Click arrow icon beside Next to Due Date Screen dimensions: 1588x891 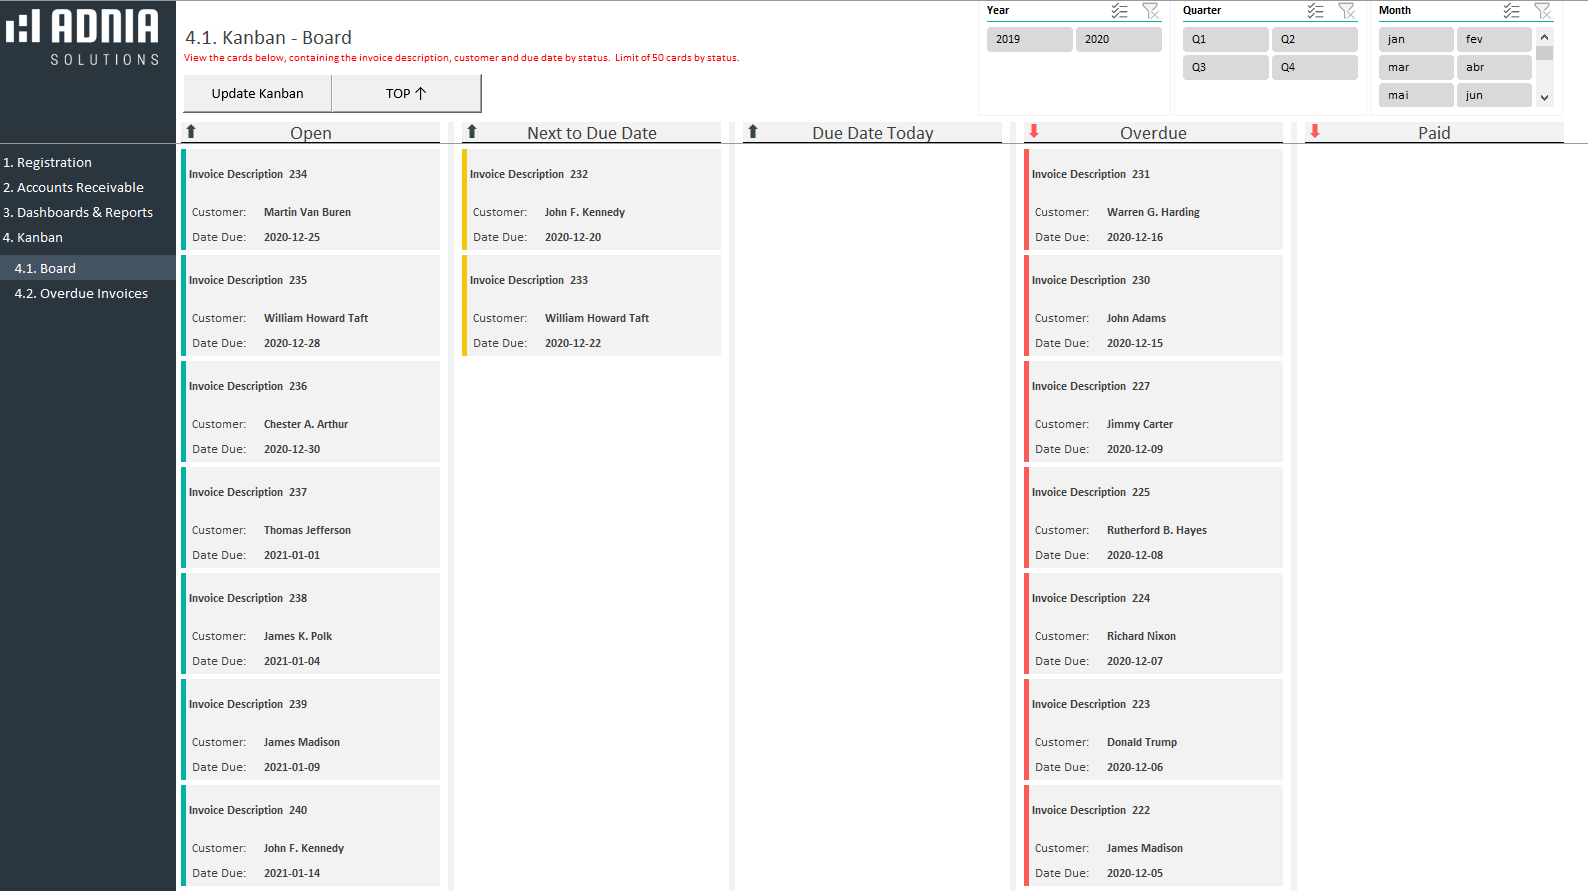click(x=472, y=132)
